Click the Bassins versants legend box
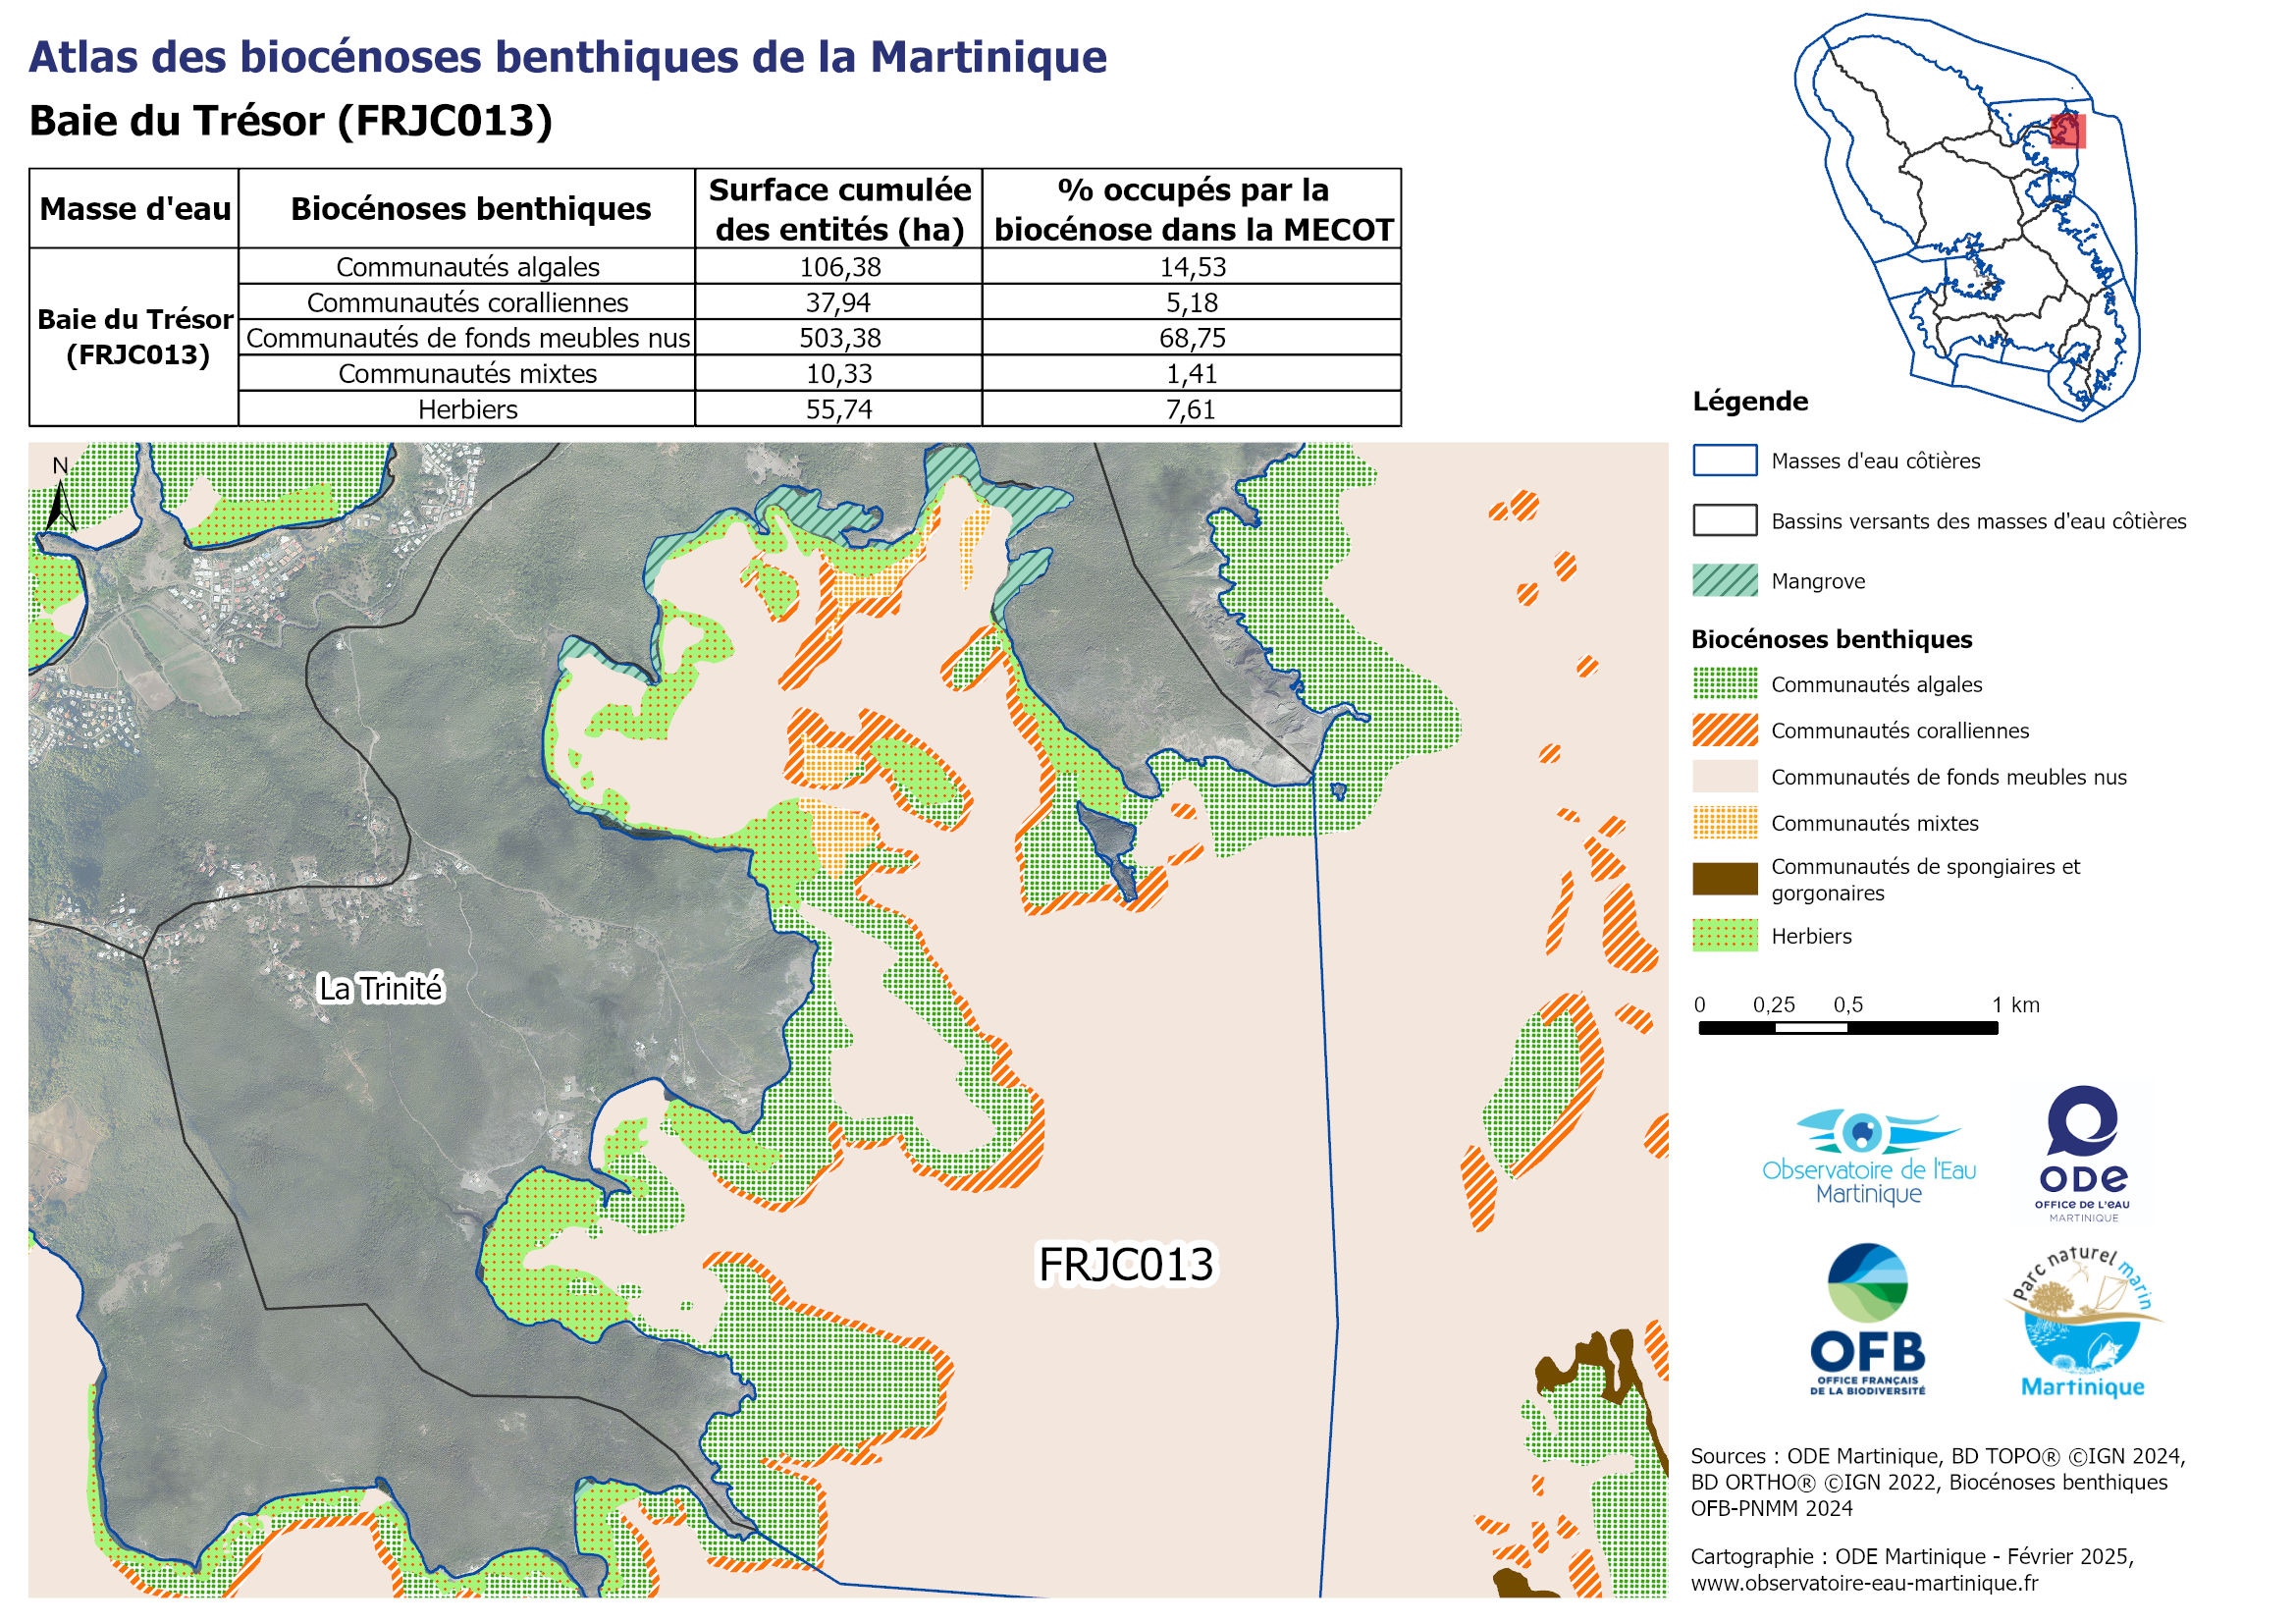Image resolution: width=2296 pixels, height=1624 pixels. click(x=1724, y=521)
